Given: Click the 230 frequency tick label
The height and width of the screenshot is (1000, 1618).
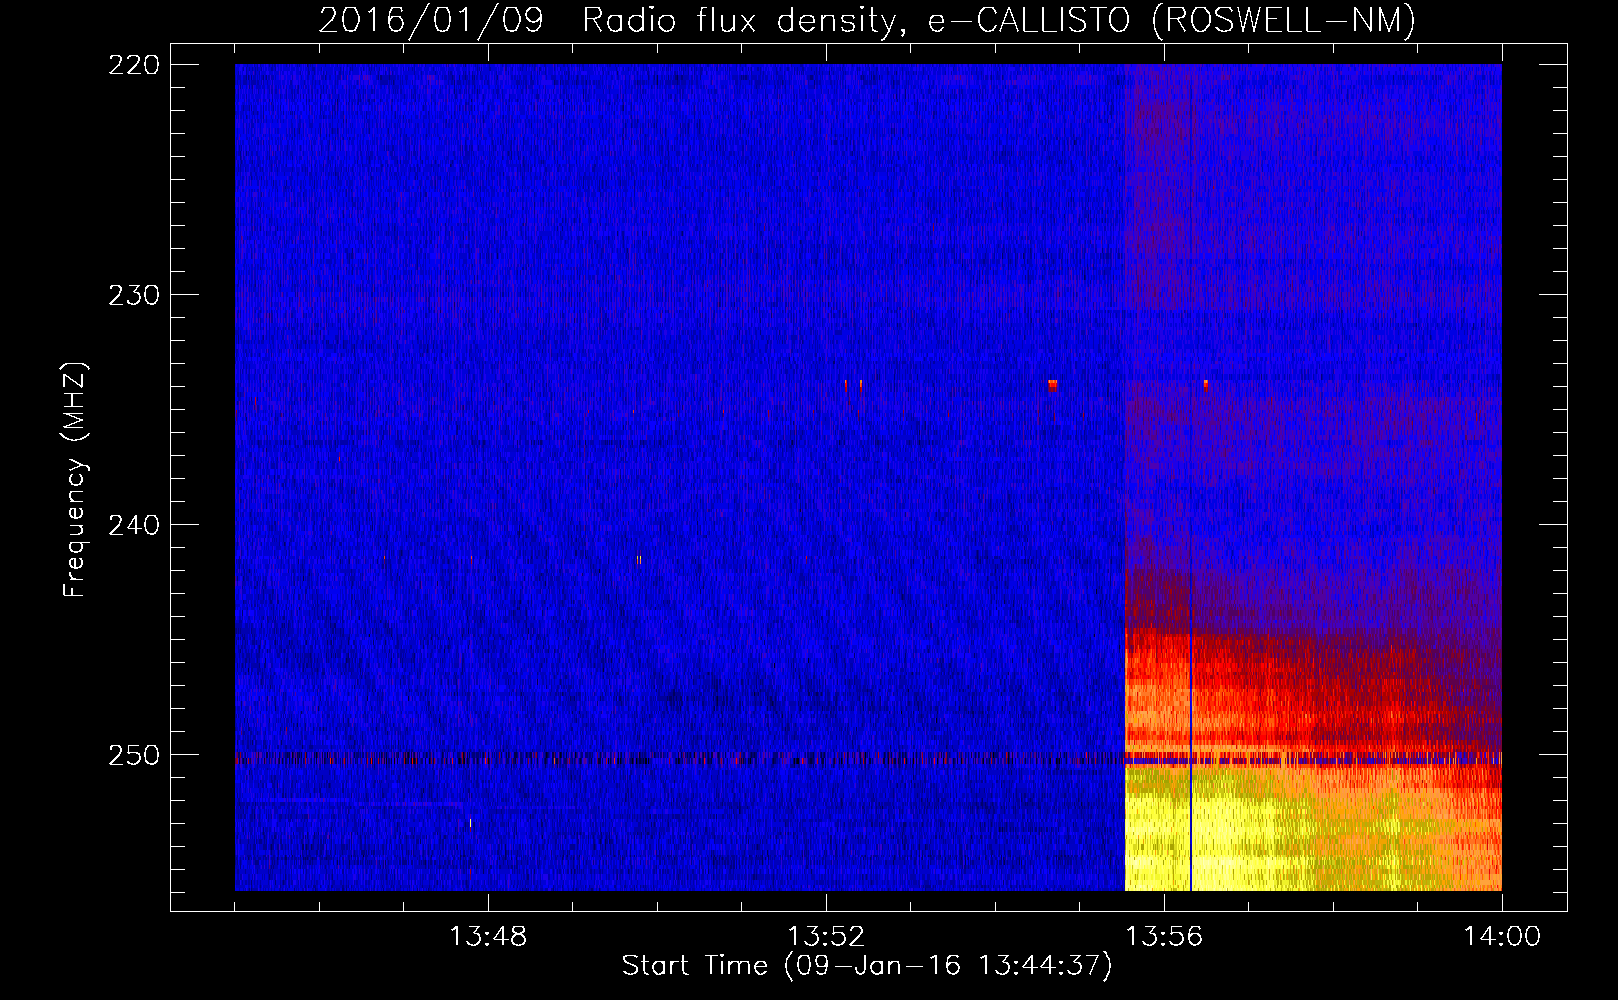Looking at the screenshot, I should 134,295.
